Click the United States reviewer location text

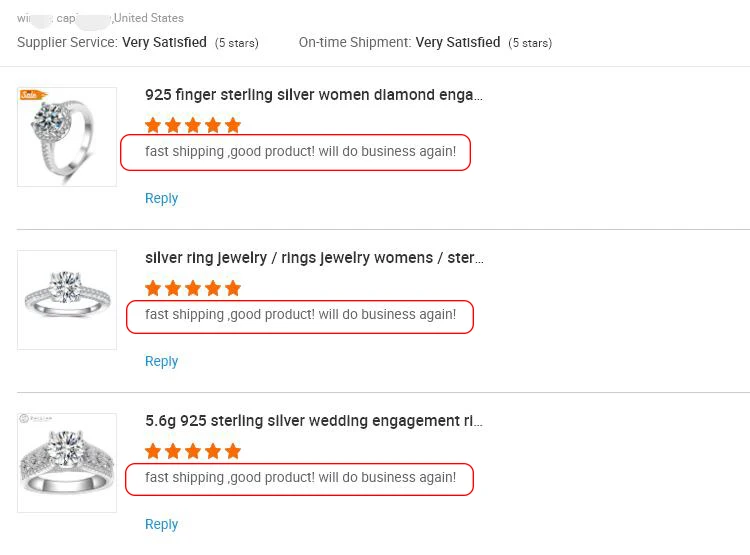(149, 18)
